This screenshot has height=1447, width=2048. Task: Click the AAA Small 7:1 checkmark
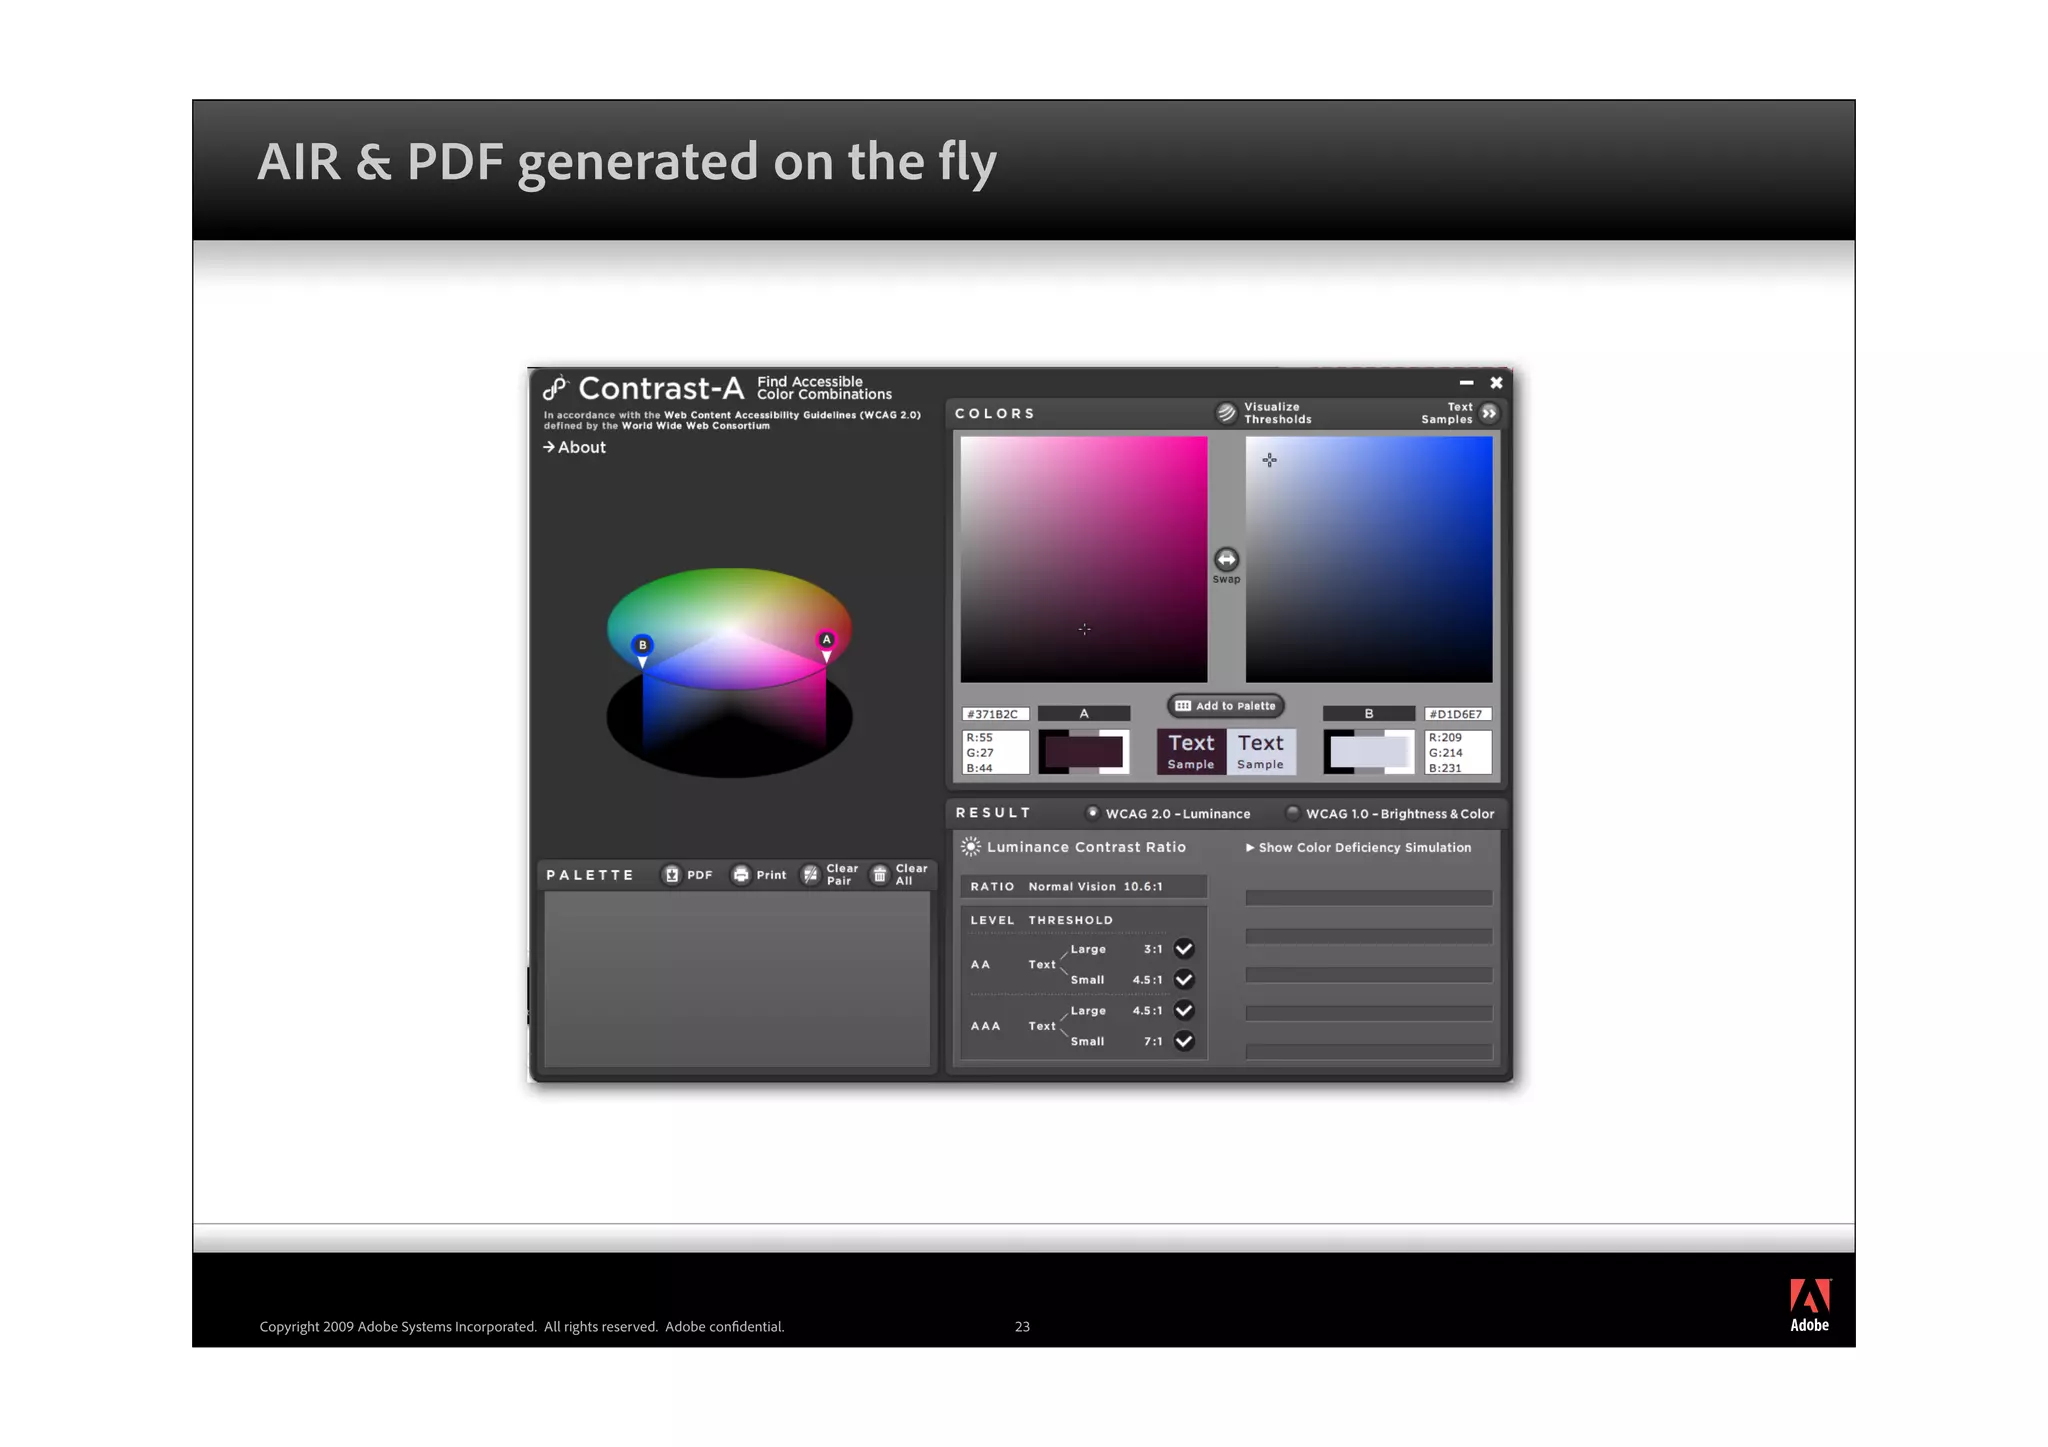coord(1184,1041)
